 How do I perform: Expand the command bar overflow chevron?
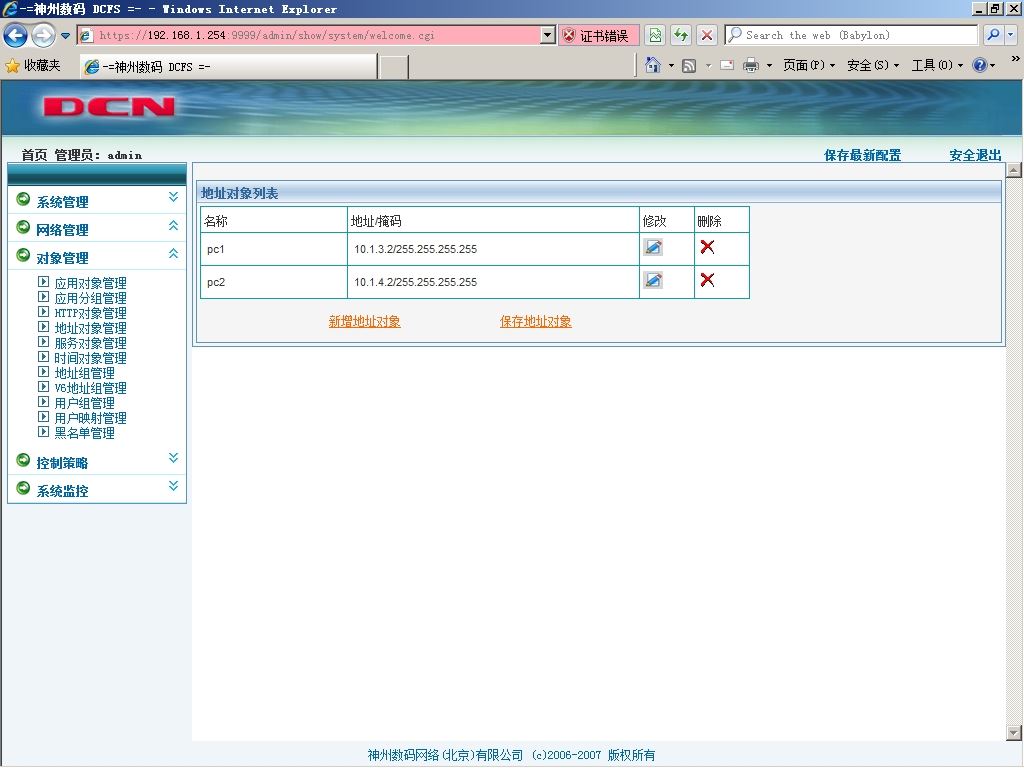(1015, 59)
